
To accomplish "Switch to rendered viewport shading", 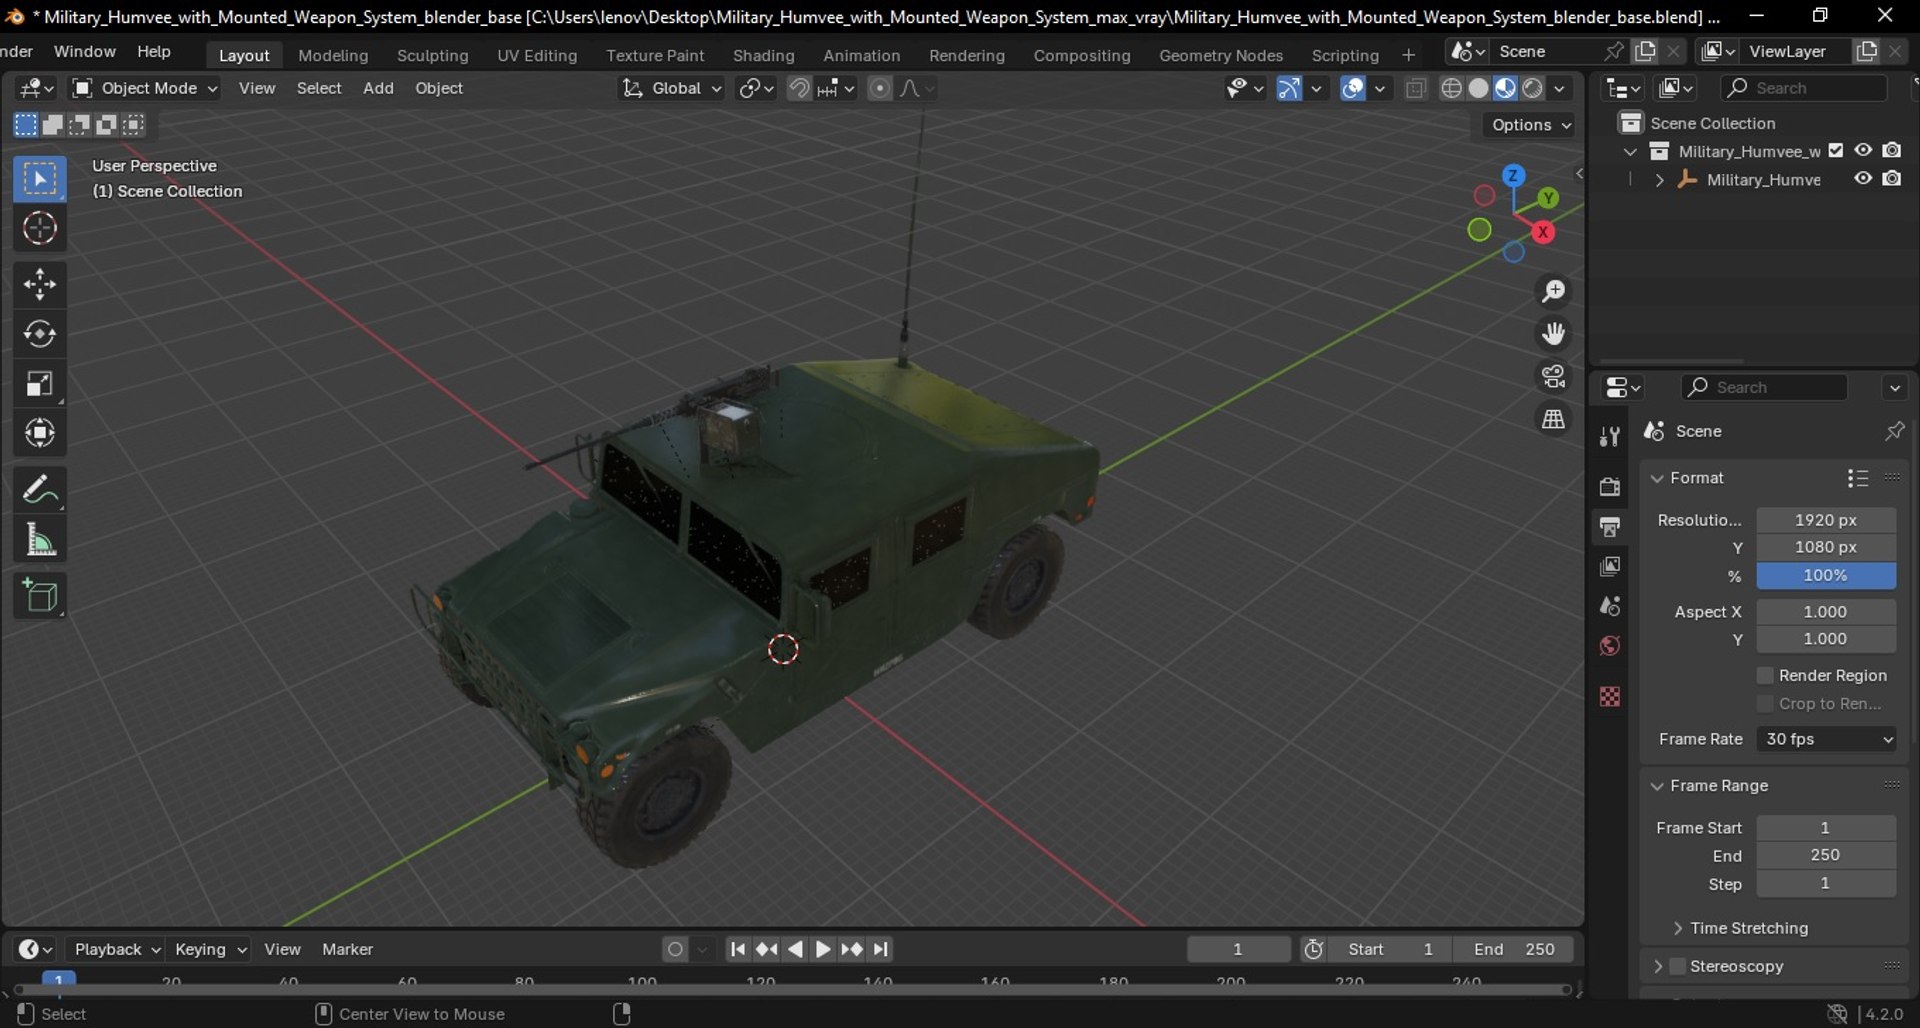I will coord(1533,89).
